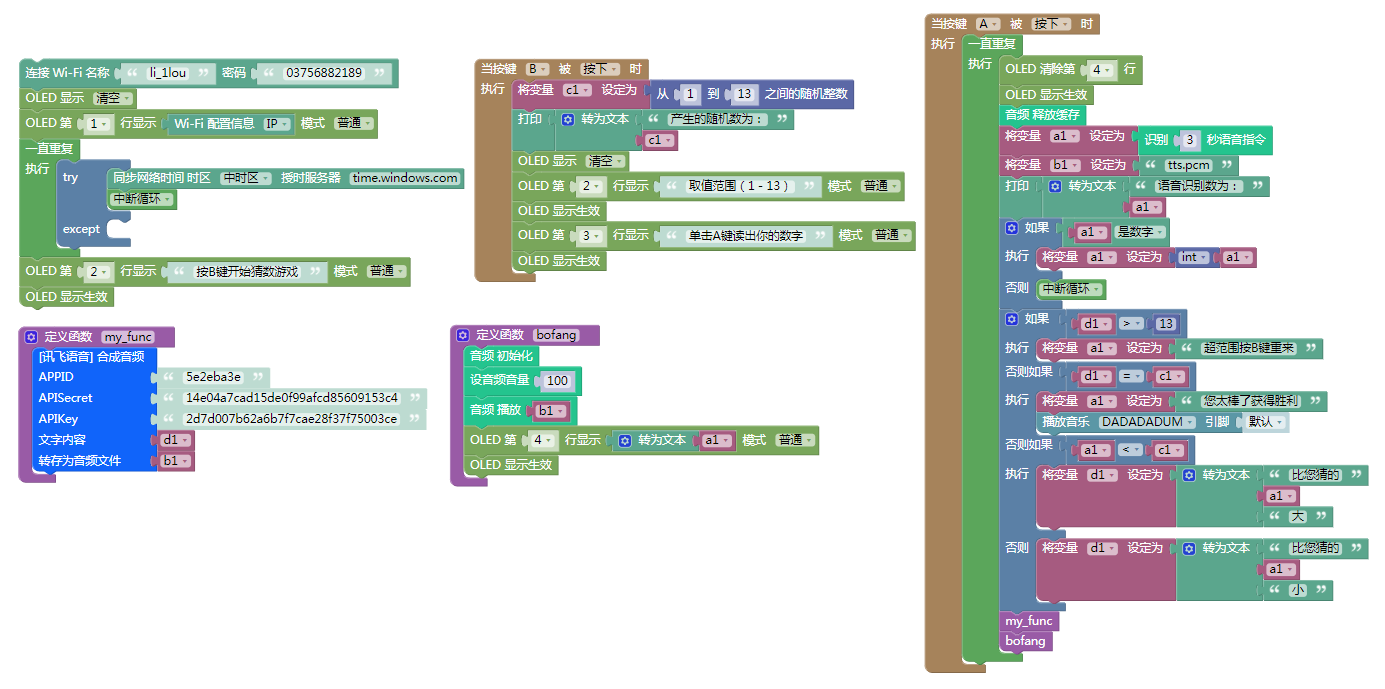Click the tts.pcm text field

1188,165
